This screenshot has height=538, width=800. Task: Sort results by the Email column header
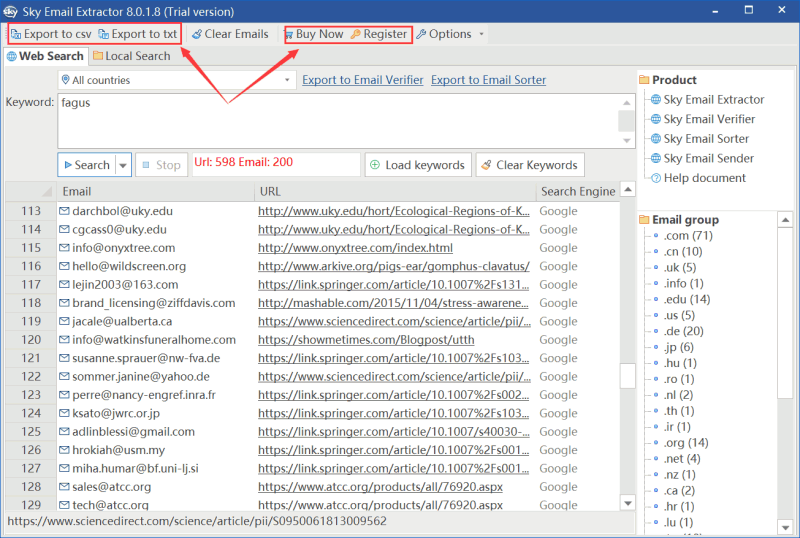tap(150, 191)
